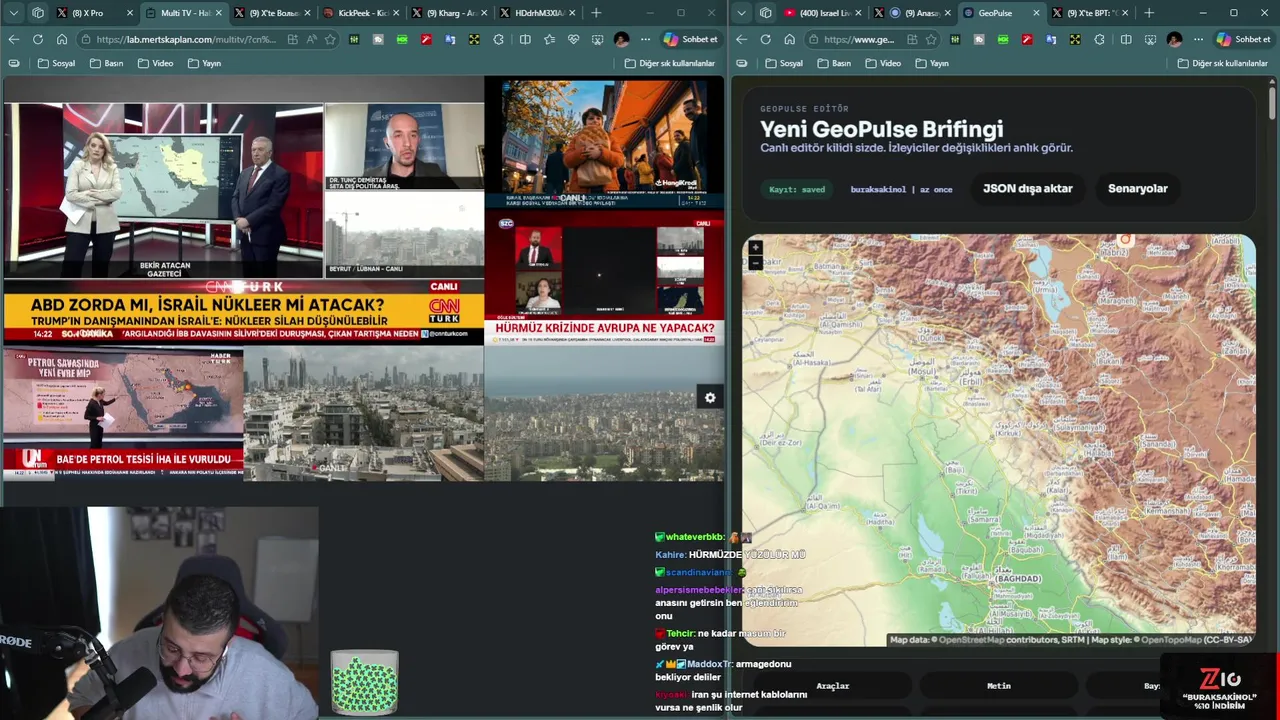Viewport: 1280px width, 720px height.
Task: Favorite the Multi TV page with the star icon
Action: (330, 39)
